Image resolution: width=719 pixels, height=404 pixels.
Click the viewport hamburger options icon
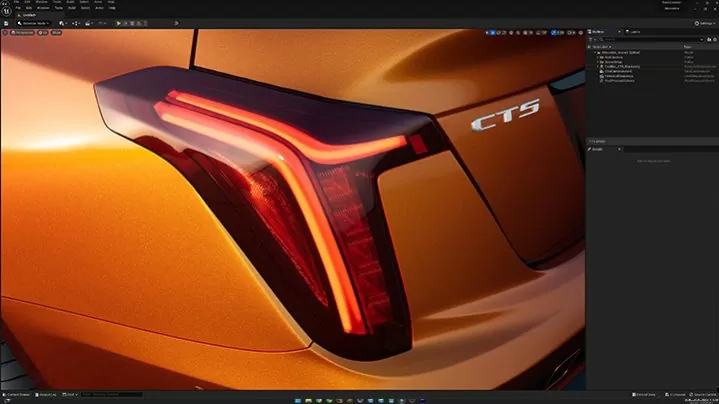(x=5, y=32)
